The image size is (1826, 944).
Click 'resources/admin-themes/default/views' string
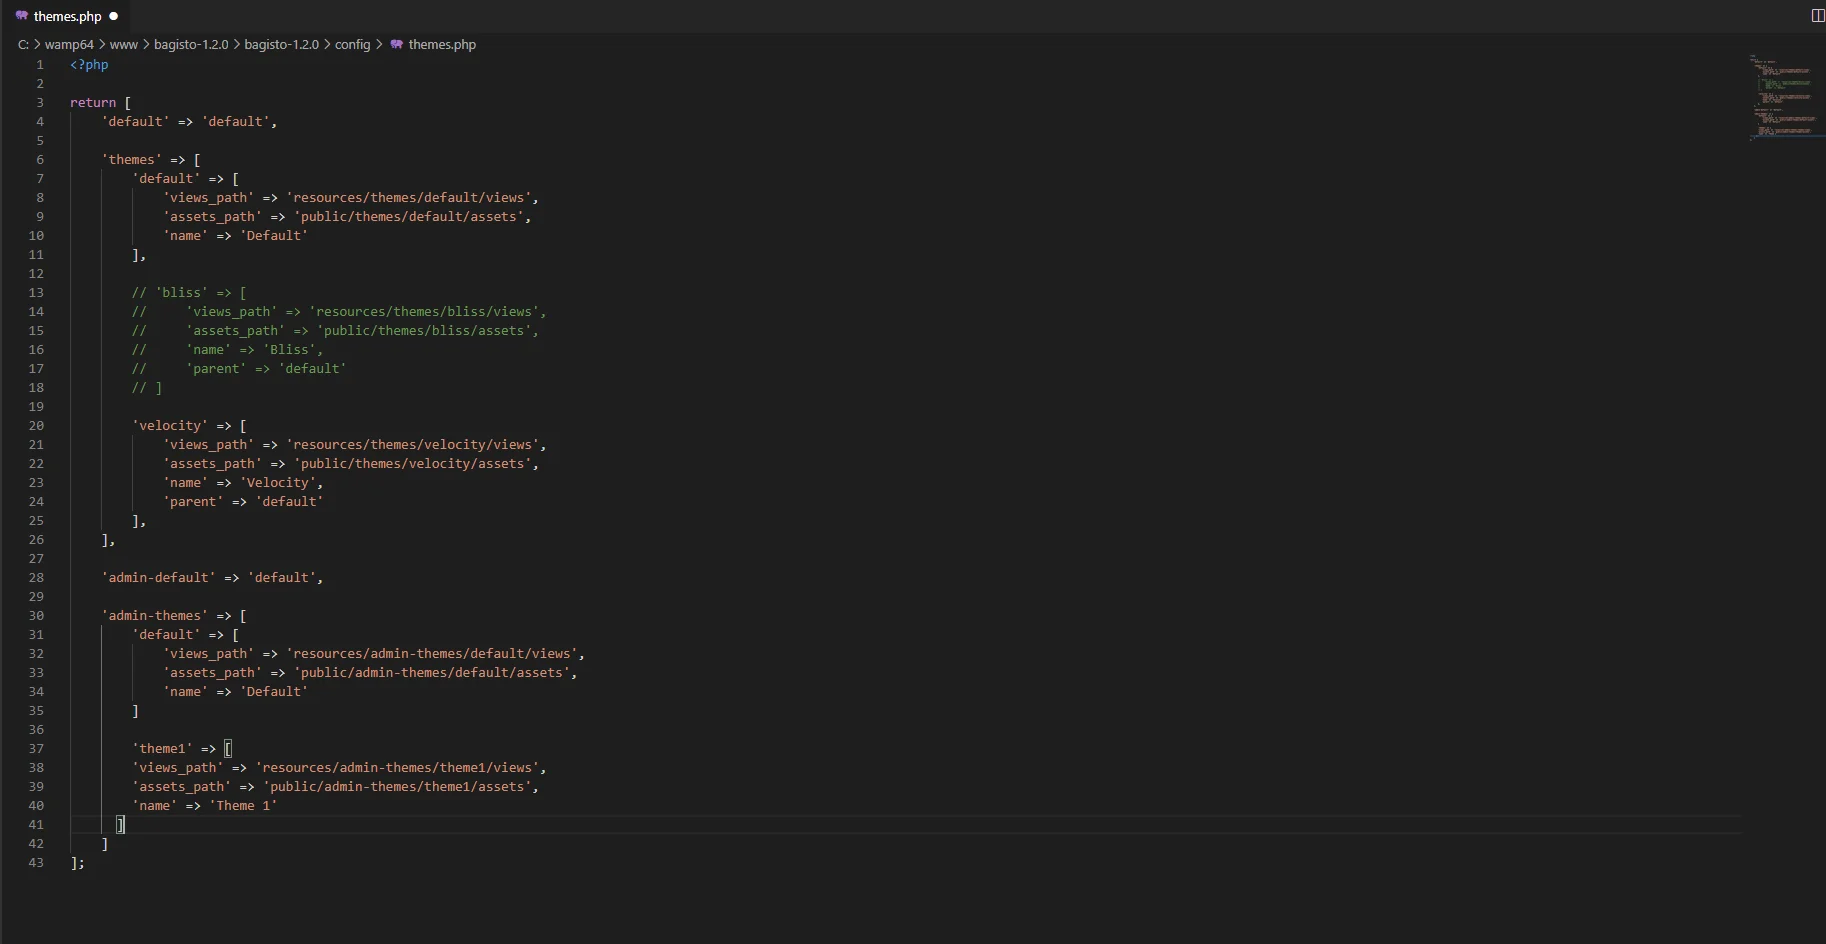pos(432,654)
